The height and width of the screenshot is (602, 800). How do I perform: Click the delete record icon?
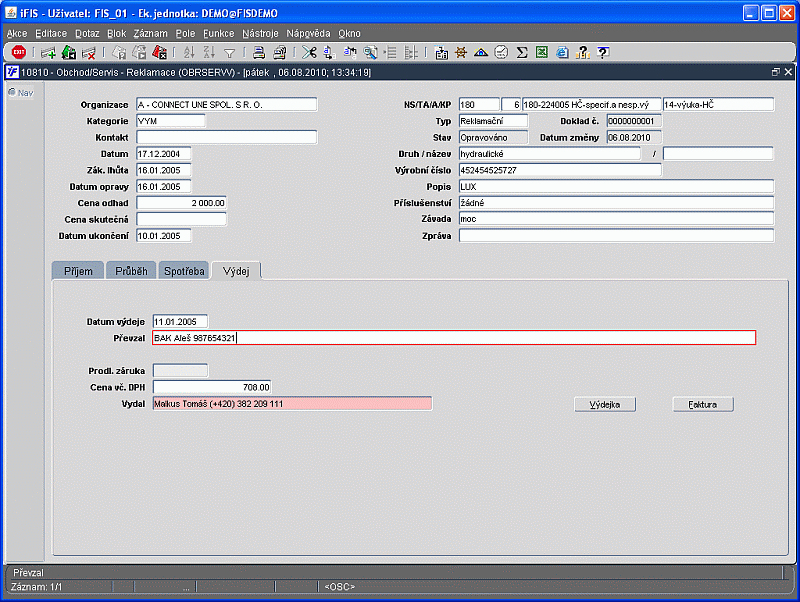pos(89,52)
